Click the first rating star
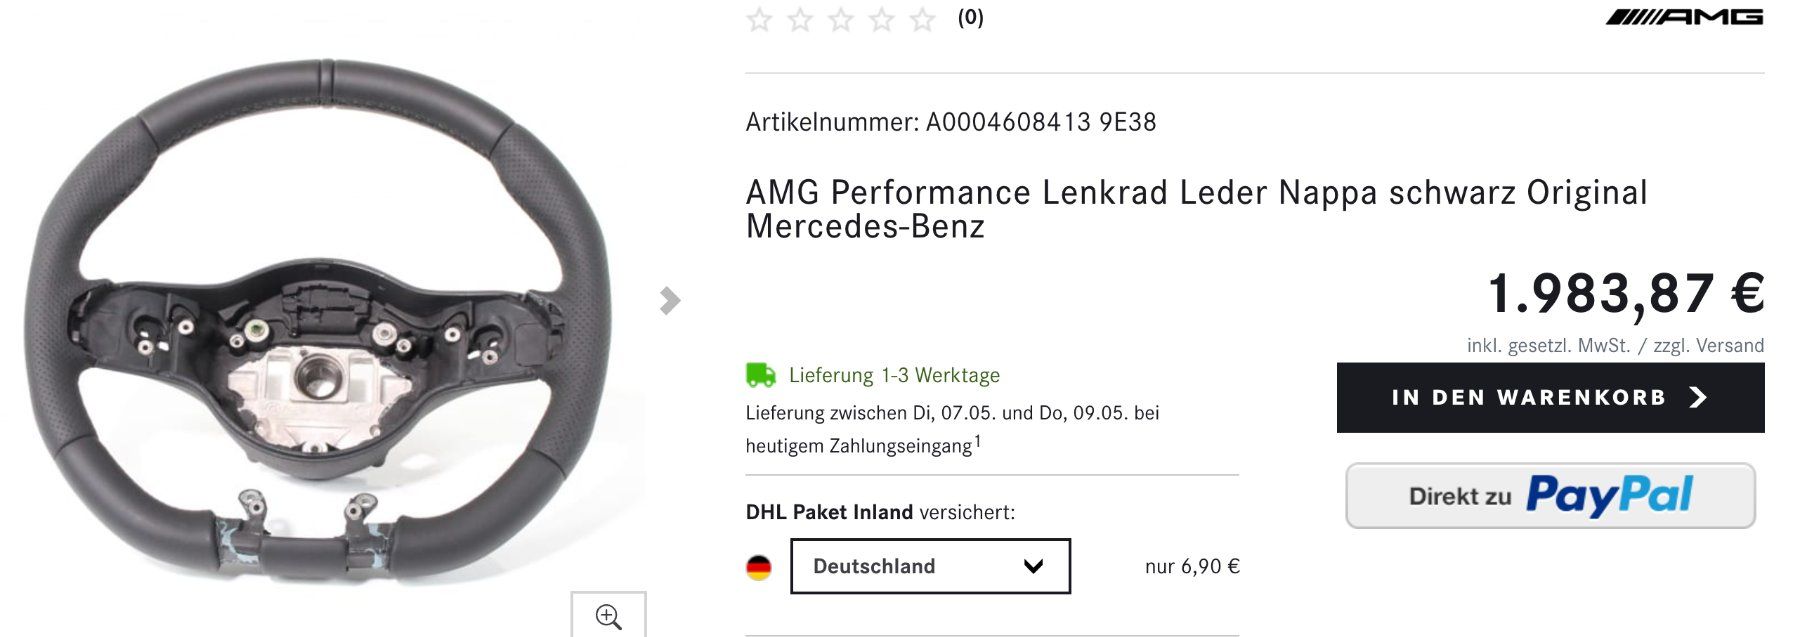 coord(760,19)
